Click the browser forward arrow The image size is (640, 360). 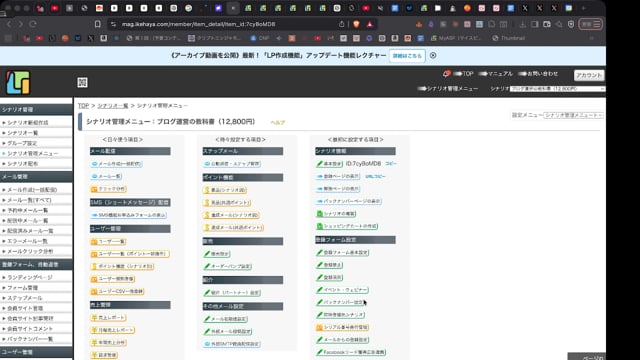pyautogui.click(x=20, y=24)
